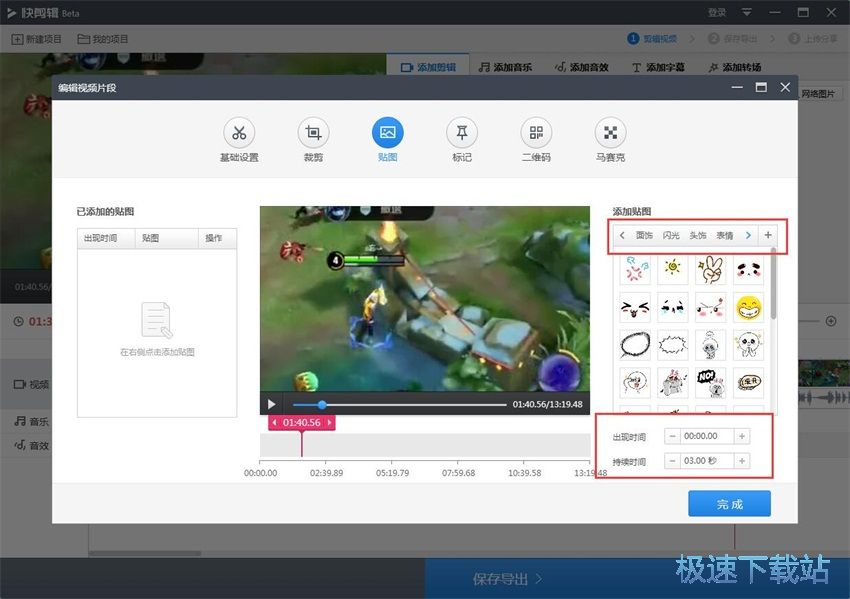
Task: Click 登录 in the title bar
Action: 717,12
